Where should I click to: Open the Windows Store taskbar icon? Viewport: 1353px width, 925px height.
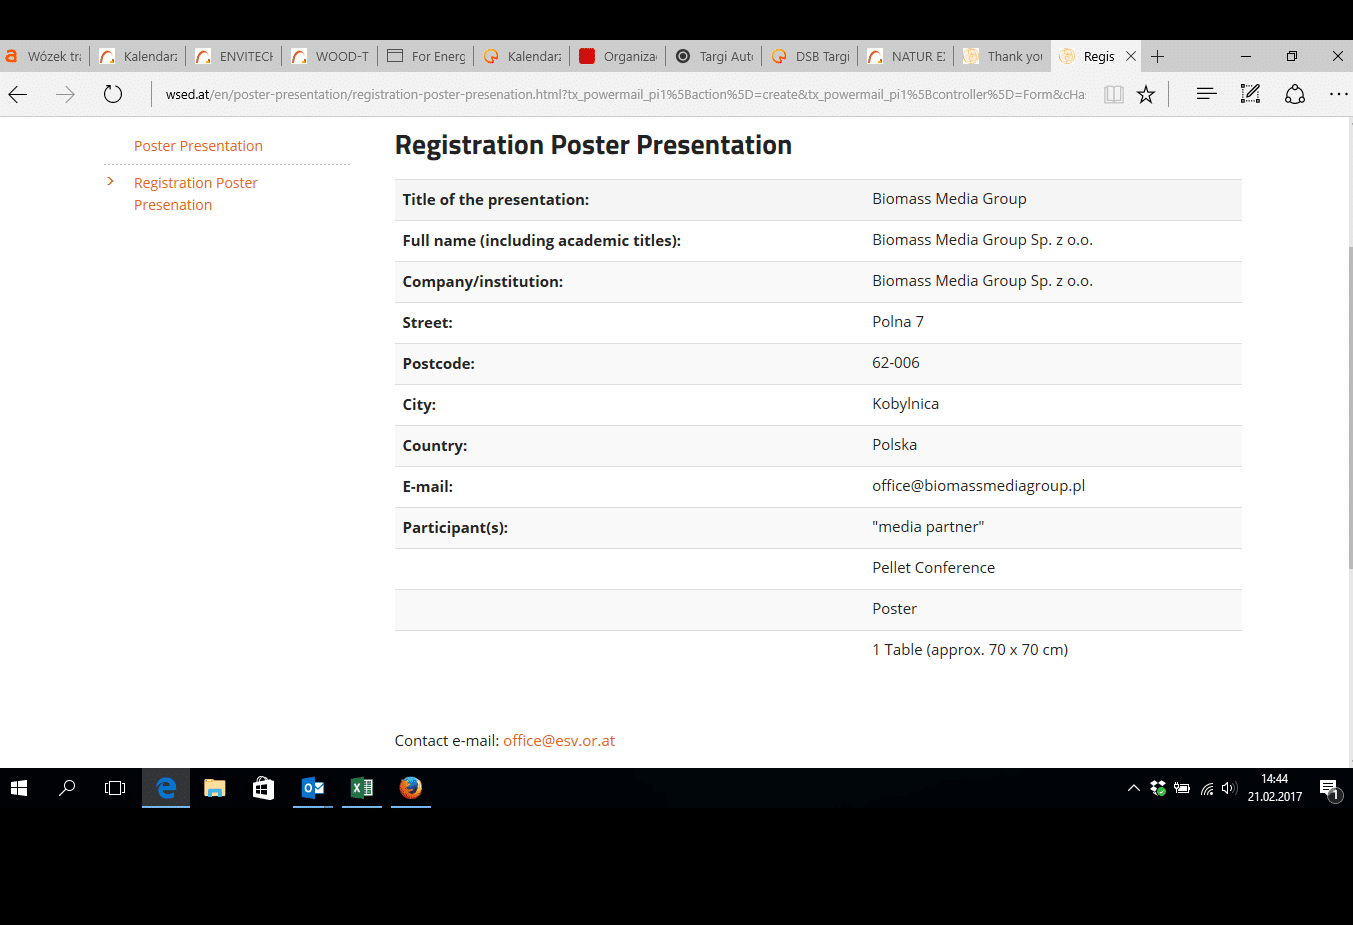(263, 788)
